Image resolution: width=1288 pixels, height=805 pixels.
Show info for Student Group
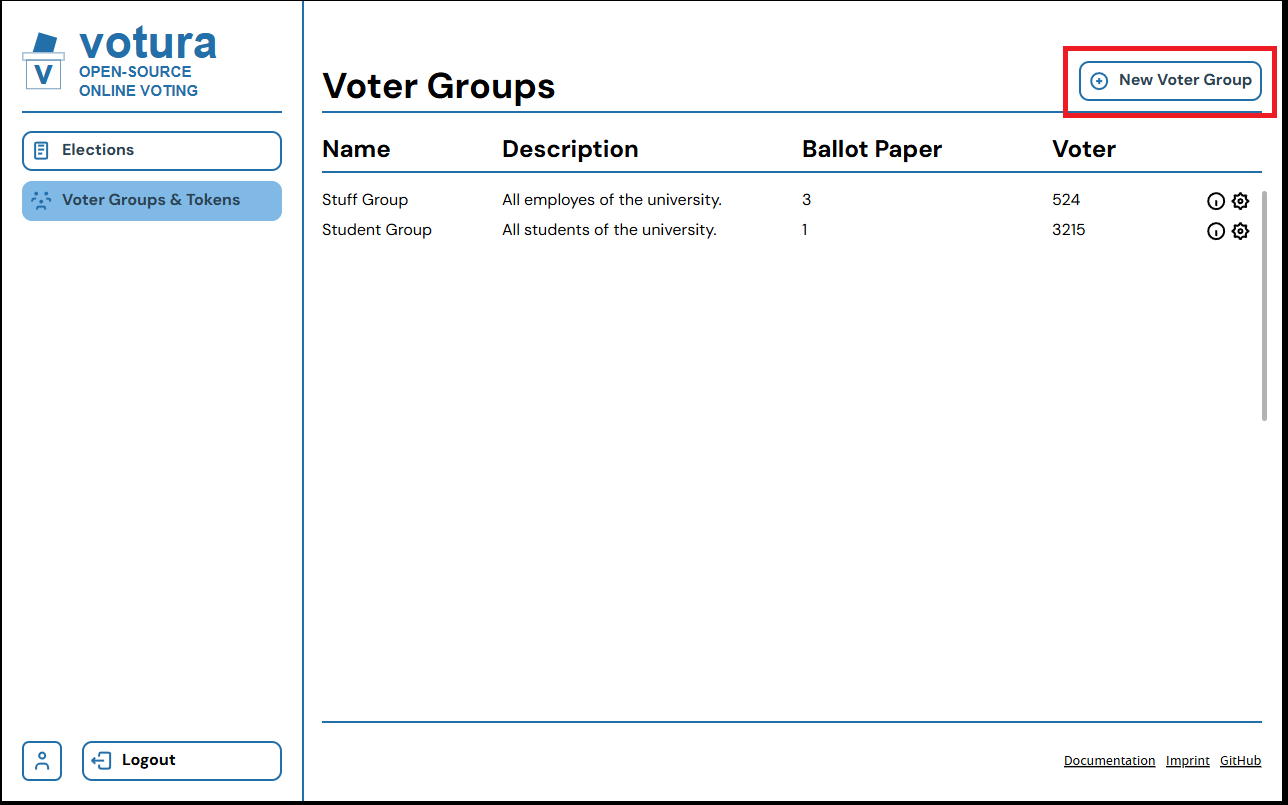pyautogui.click(x=1215, y=231)
